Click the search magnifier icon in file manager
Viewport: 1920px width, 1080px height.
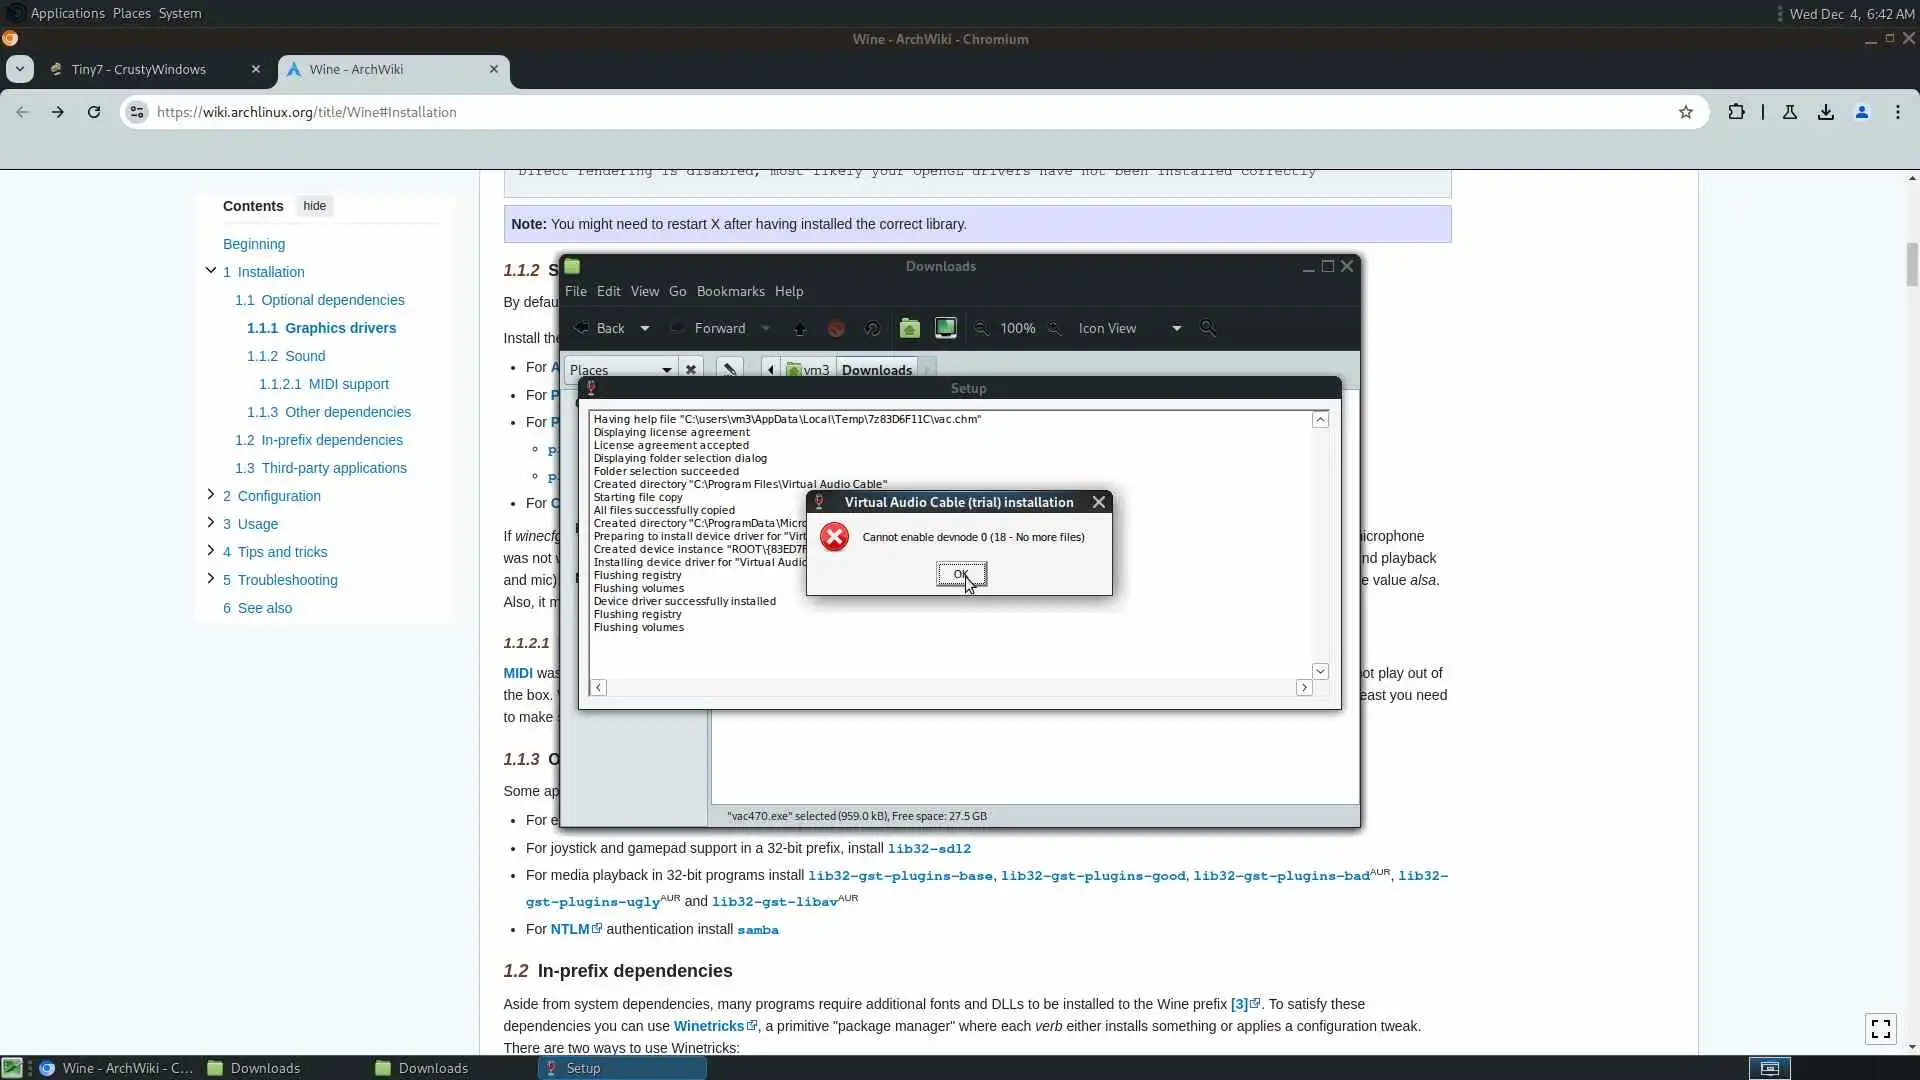[x=1208, y=328]
